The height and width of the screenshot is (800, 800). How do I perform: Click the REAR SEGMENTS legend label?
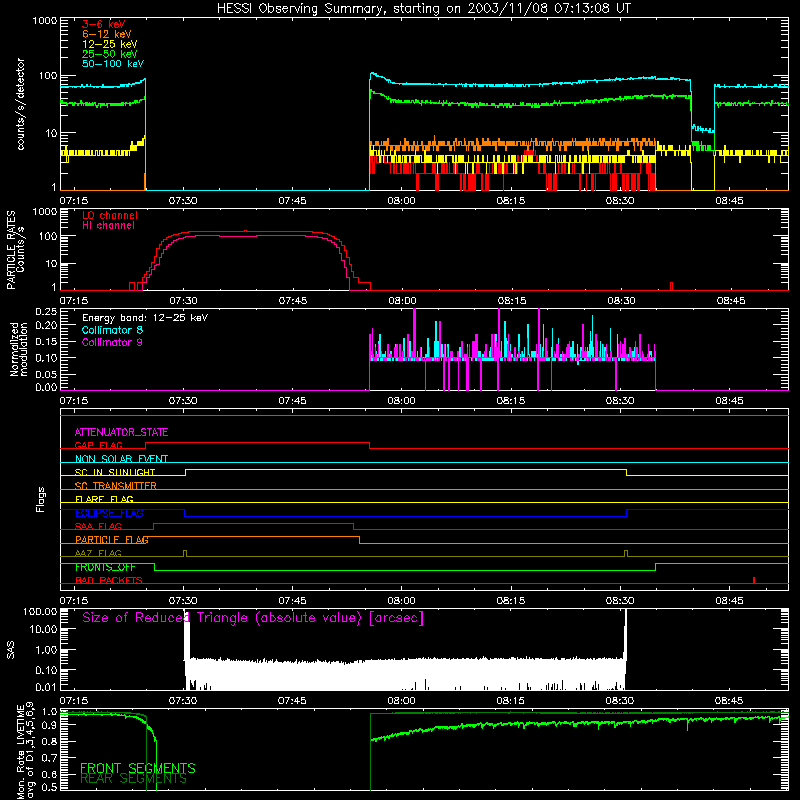pos(134,779)
